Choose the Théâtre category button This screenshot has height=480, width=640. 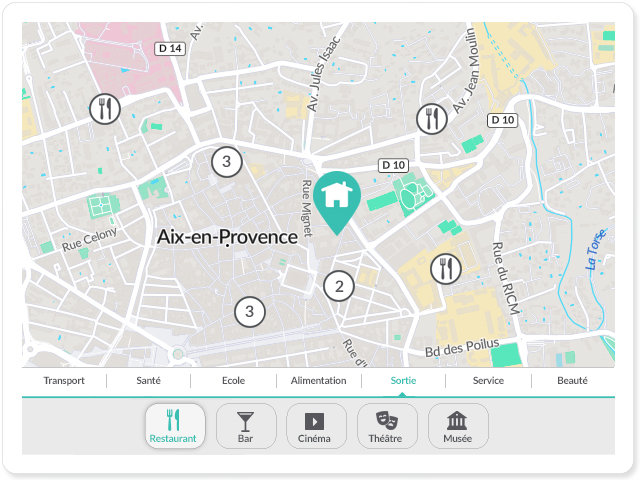[x=387, y=426]
